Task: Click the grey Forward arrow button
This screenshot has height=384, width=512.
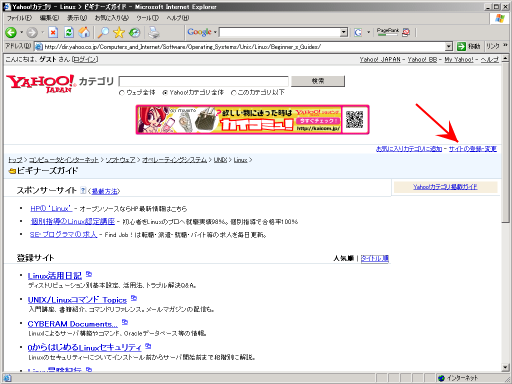Action: click(32, 32)
